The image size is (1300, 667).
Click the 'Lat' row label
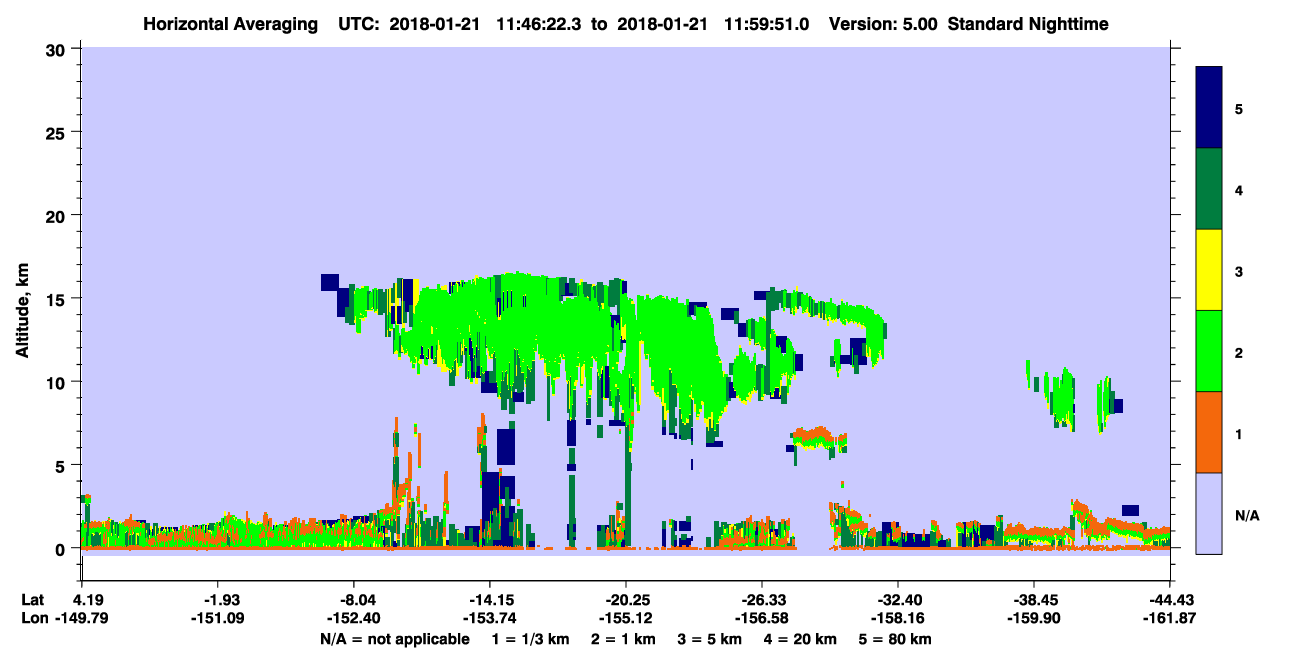tap(33, 600)
